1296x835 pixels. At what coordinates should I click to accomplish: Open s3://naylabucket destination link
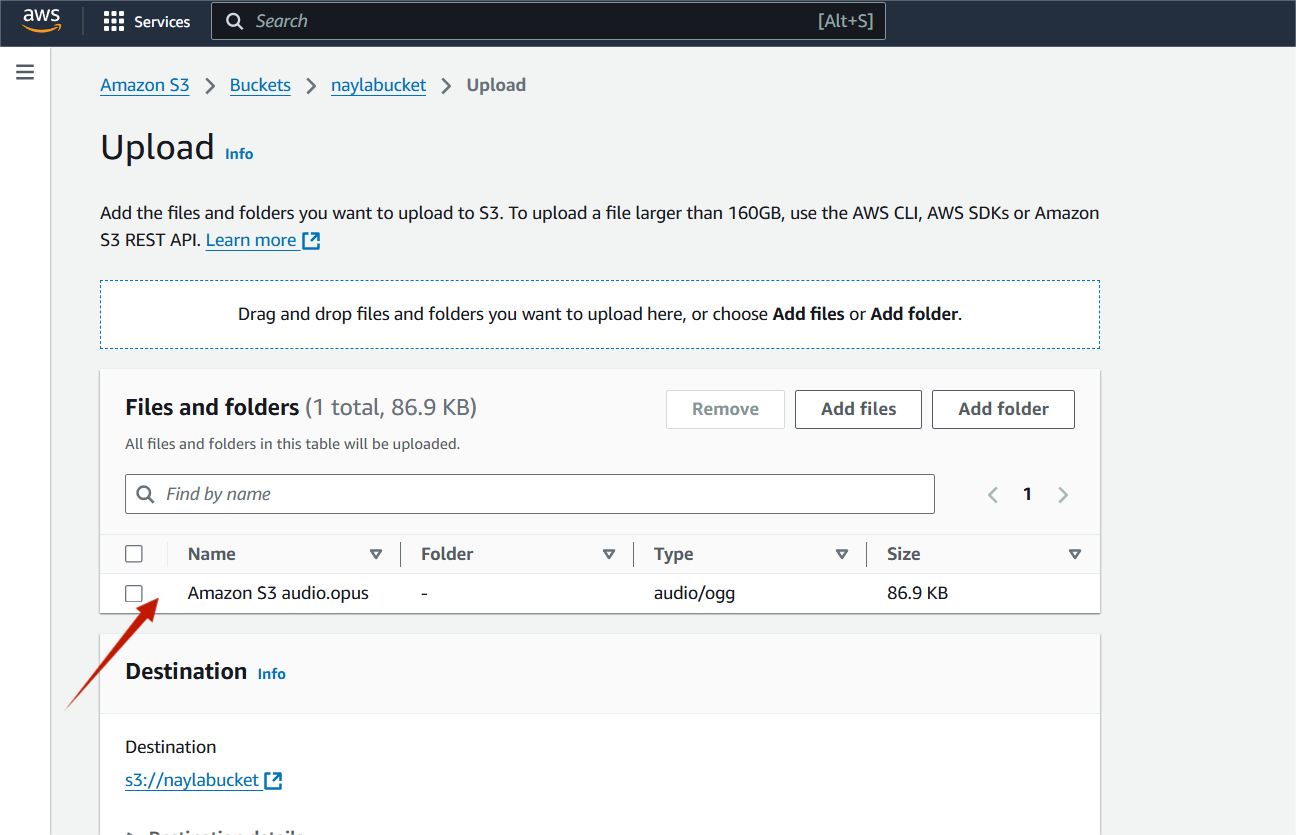pyautogui.click(x=192, y=780)
